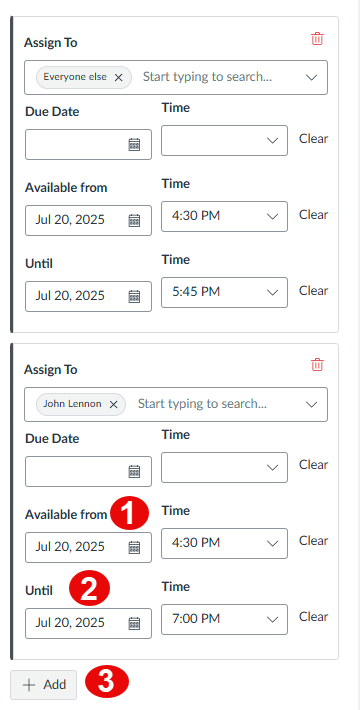
Task: Expand the Everyone else Assign To dropdown
Action: 312,77
